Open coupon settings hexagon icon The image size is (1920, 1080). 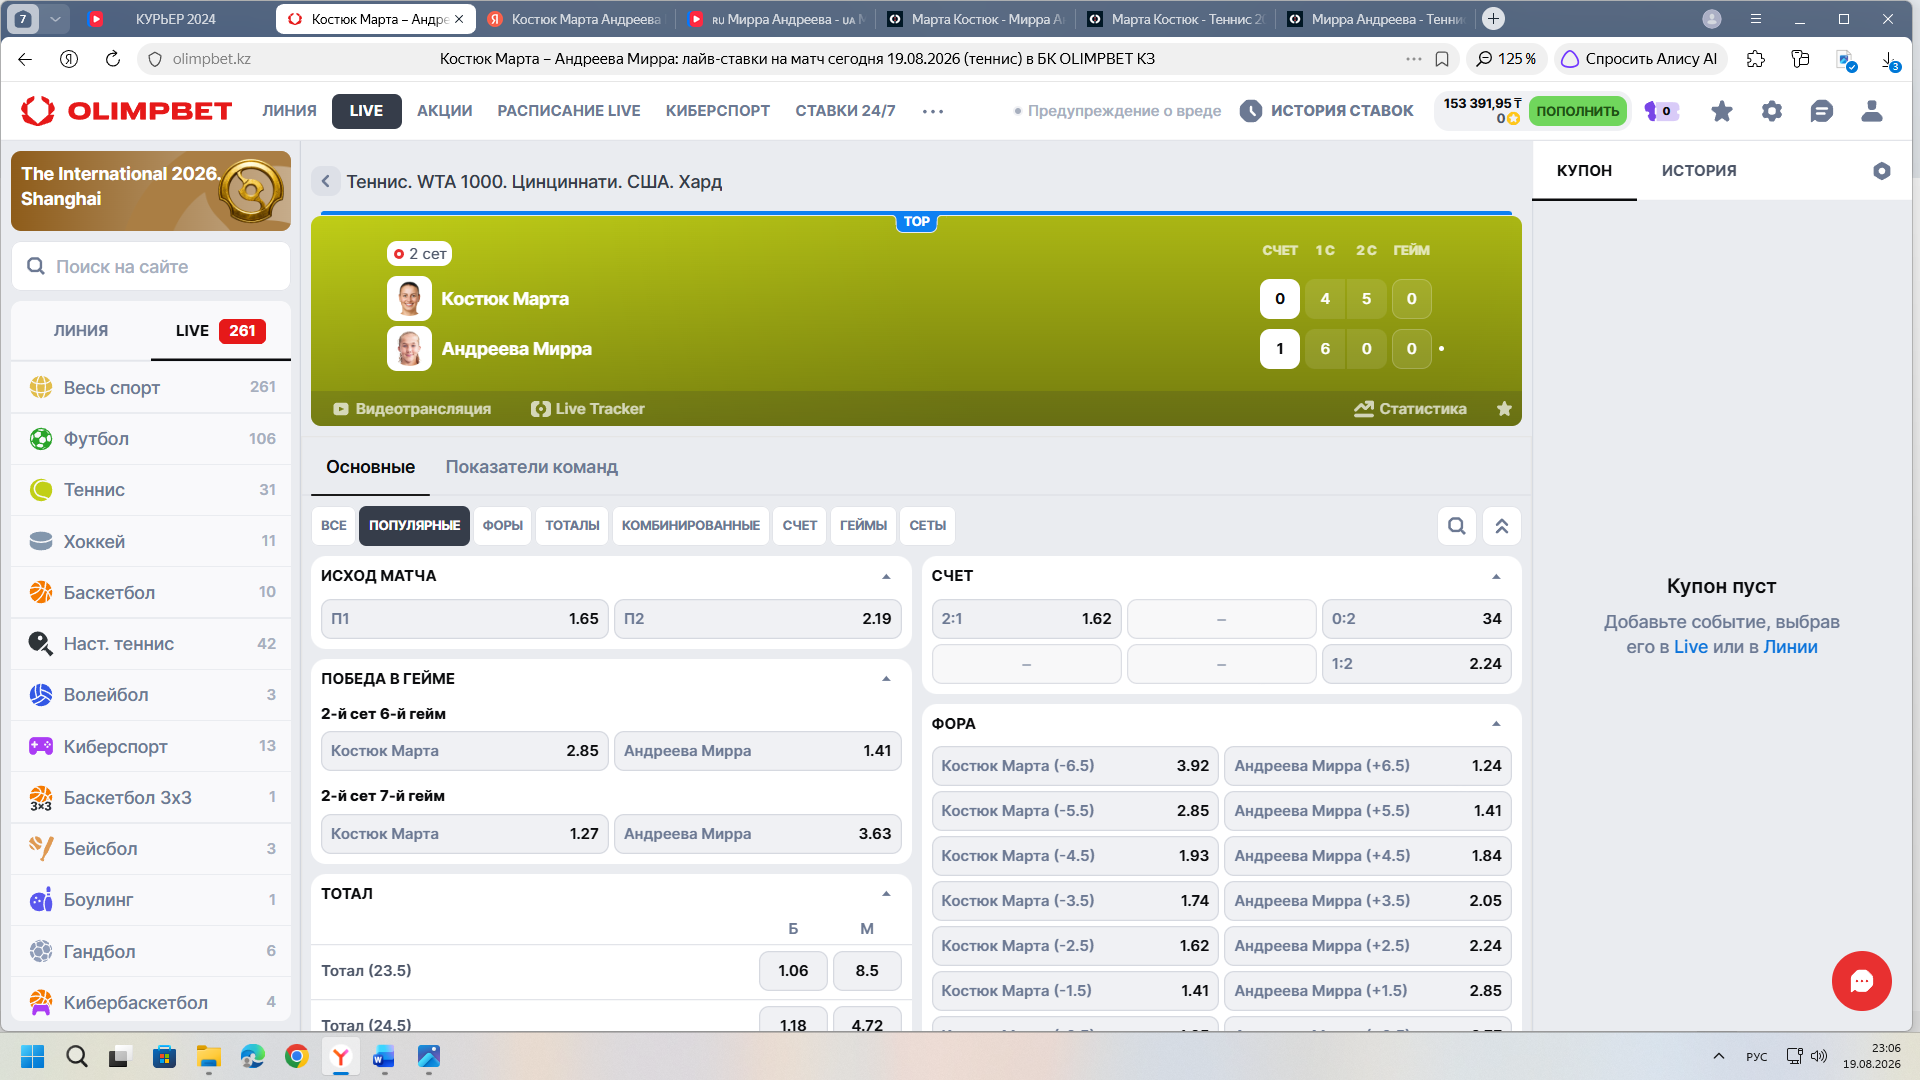click(x=1882, y=171)
